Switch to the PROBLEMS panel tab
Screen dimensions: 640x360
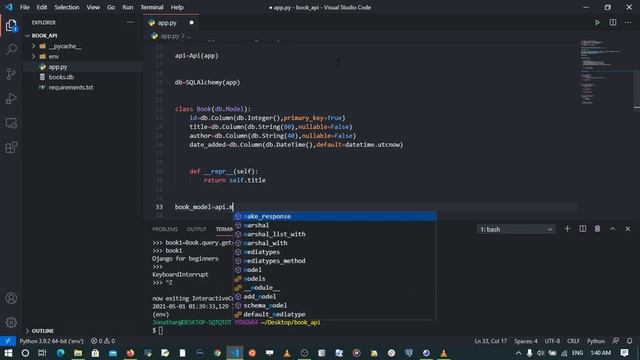click(x=165, y=229)
